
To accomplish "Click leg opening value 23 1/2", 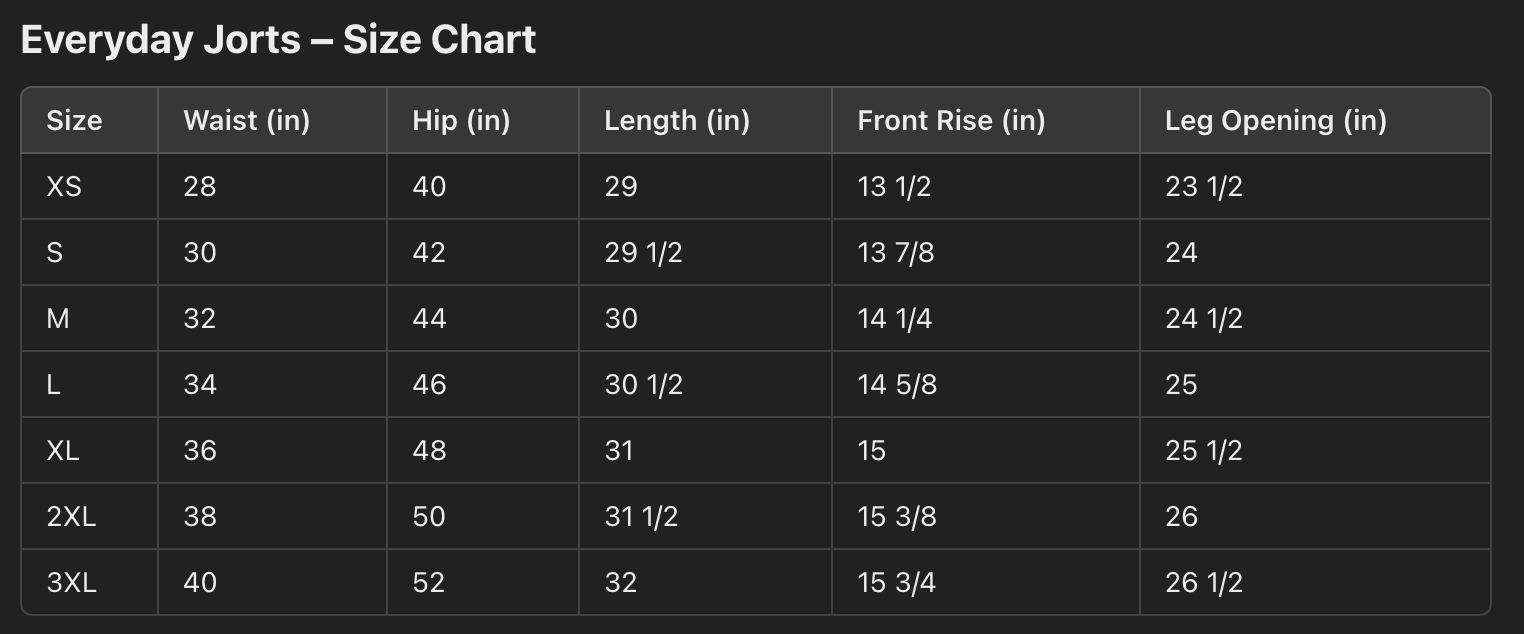I will pyautogui.click(x=1203, y=186).
